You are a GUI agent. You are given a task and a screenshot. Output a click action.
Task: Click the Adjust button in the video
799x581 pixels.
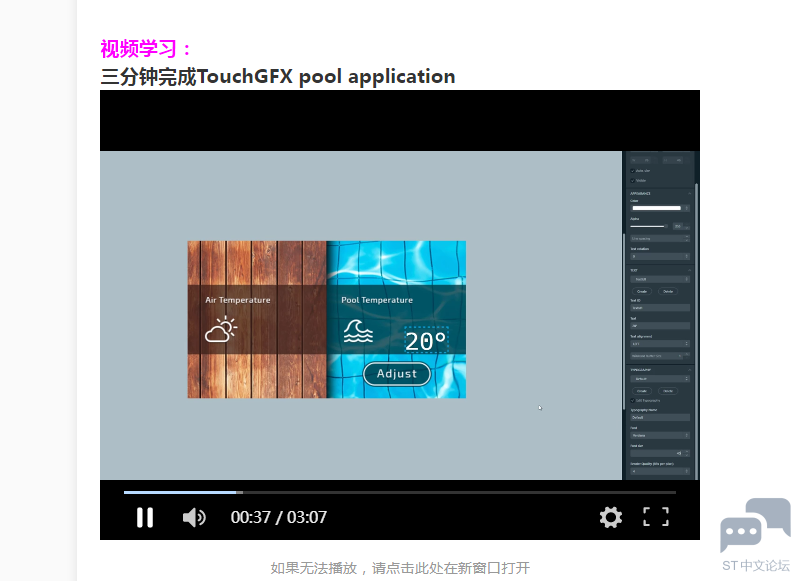396,374
